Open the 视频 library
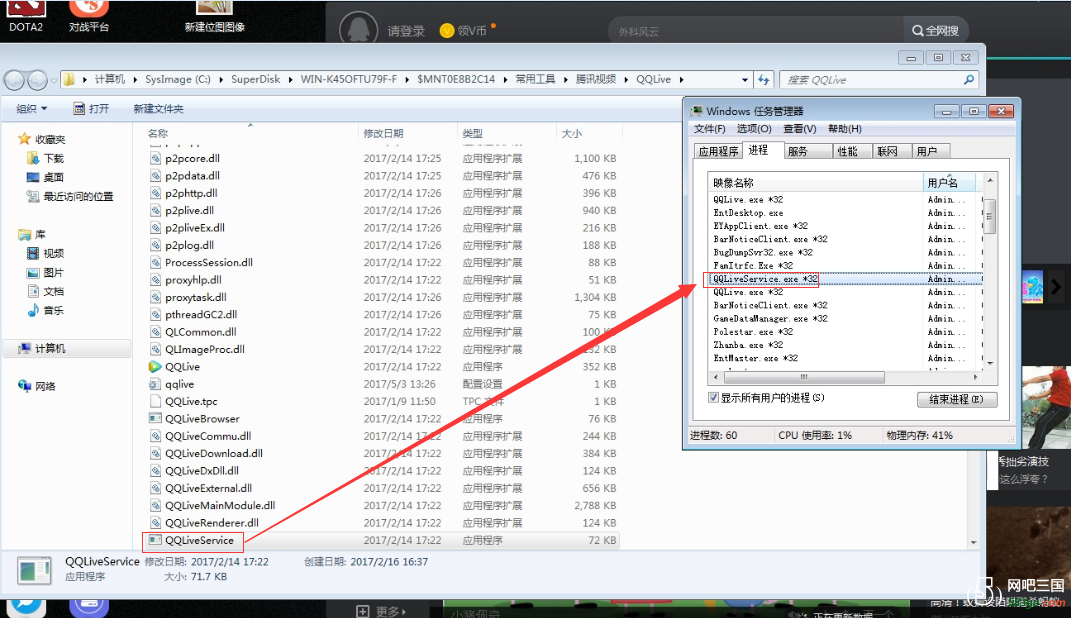The image size is (1071, 618). point(46,253)
